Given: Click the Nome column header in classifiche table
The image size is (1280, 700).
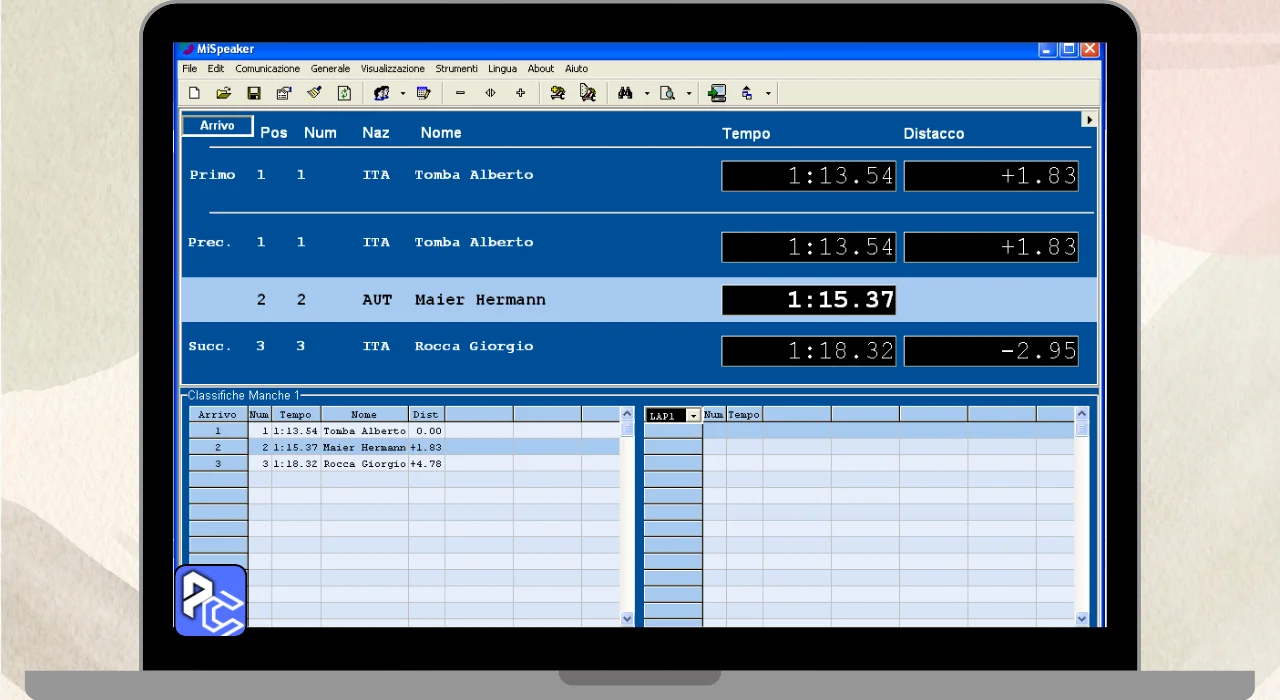Looking at the screenshot, I should click(364, 414).
